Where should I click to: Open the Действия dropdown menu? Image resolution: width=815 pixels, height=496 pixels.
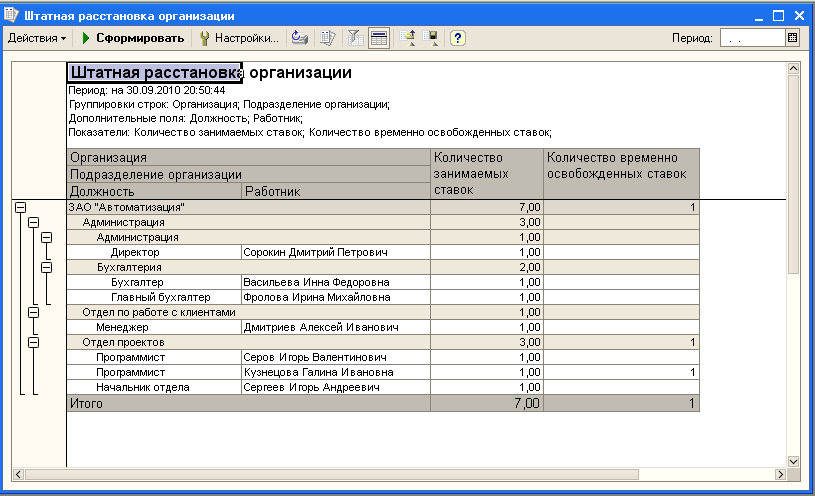click(x=37, y=38)
